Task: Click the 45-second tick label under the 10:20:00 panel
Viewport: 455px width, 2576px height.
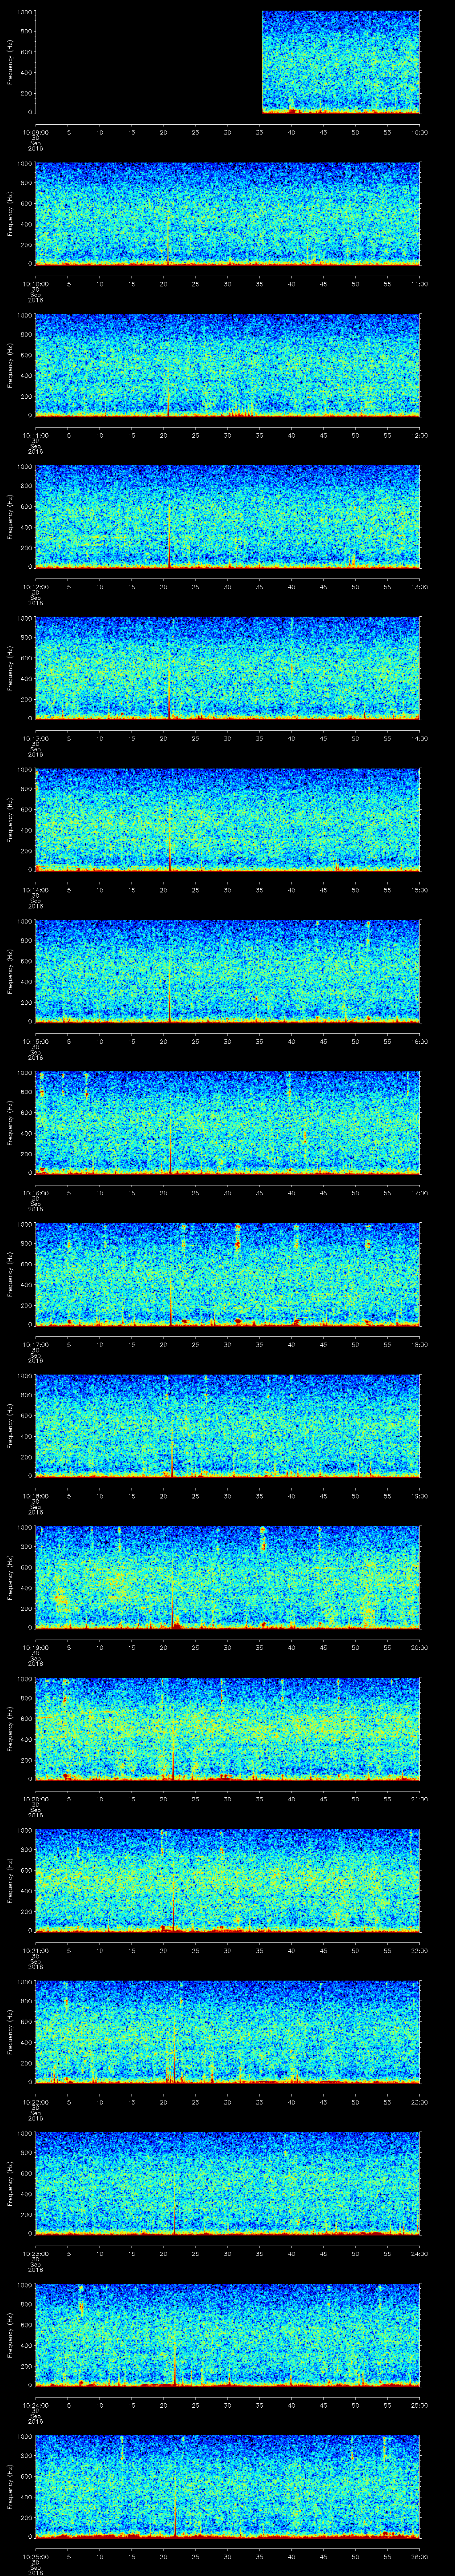Action: click(323, 1798)
